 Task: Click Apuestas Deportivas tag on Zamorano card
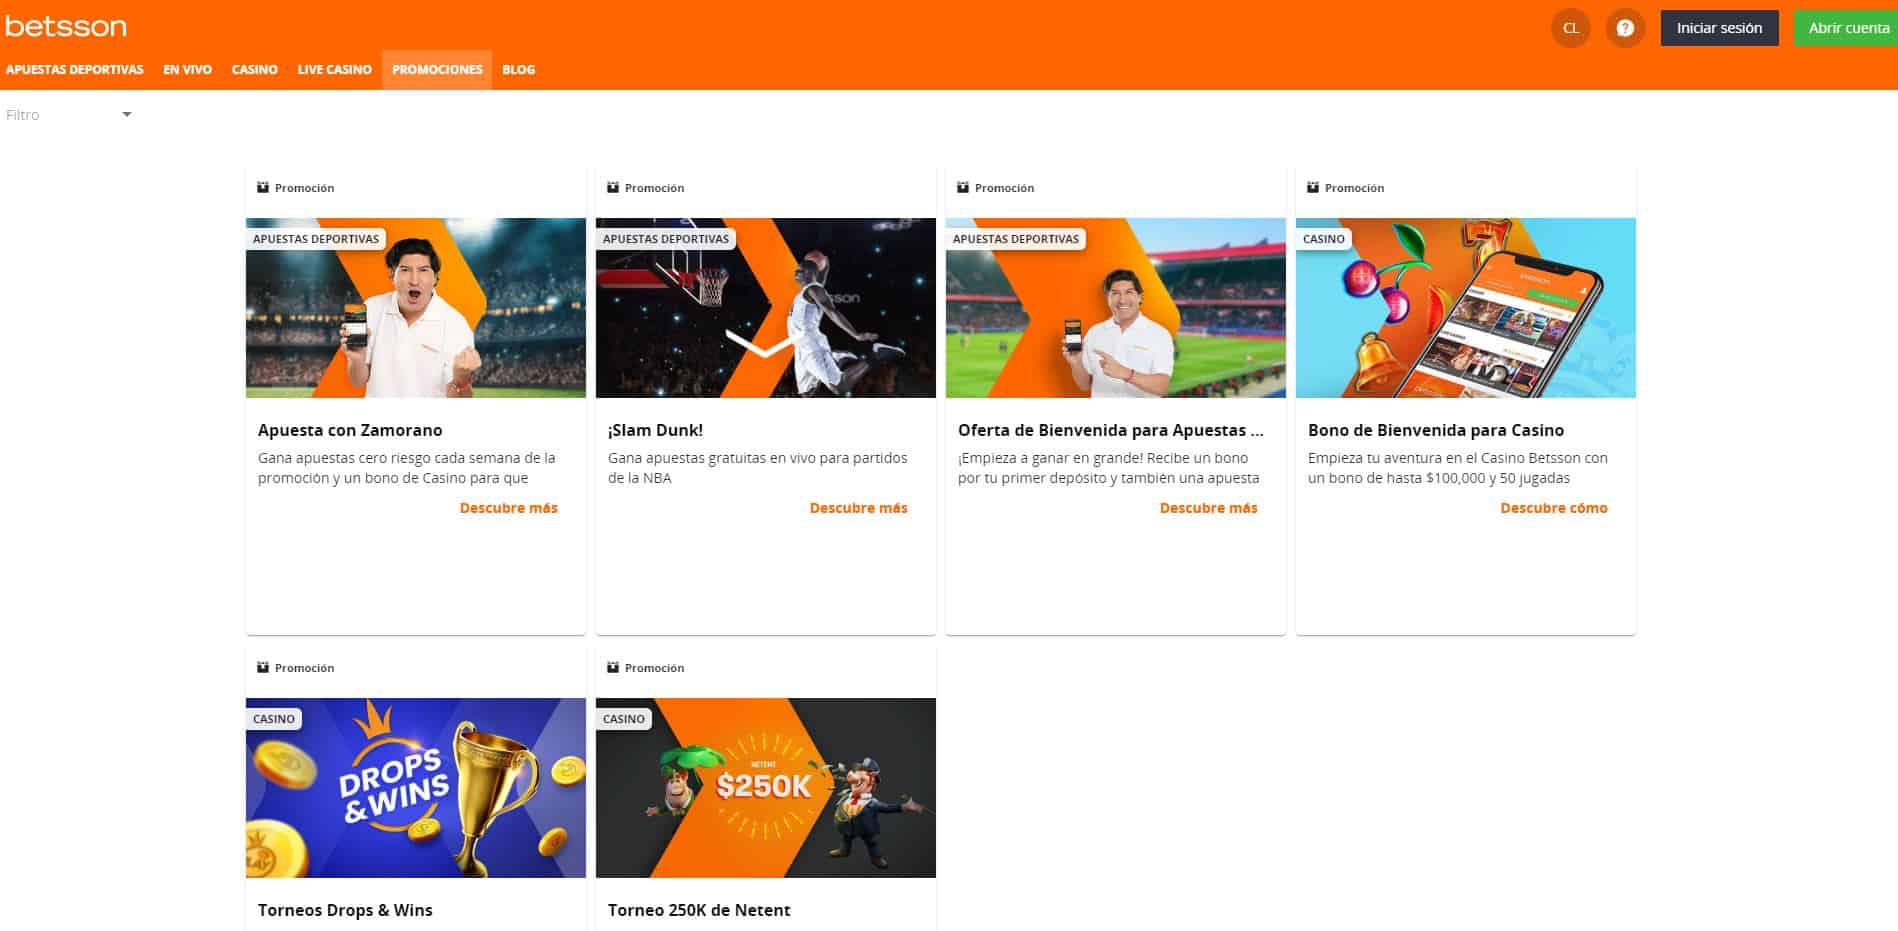coord(316,239)
